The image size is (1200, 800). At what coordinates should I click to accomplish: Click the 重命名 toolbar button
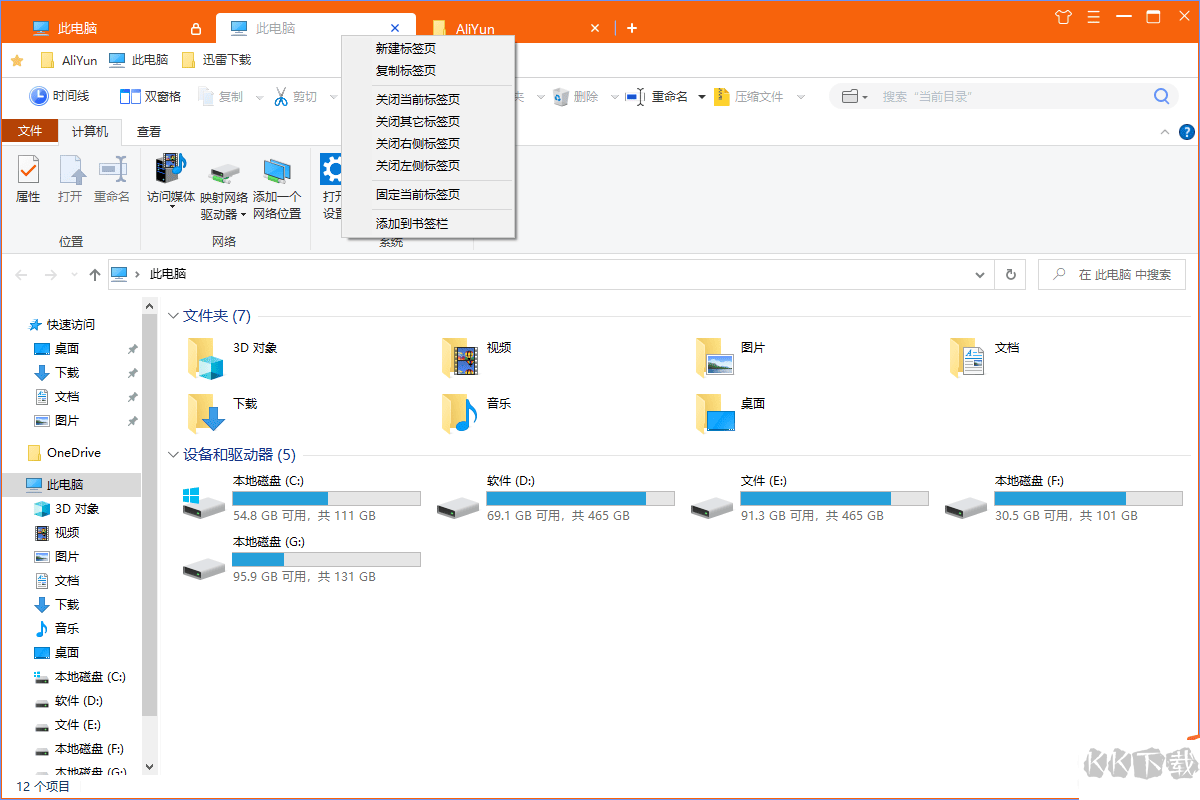657,96
